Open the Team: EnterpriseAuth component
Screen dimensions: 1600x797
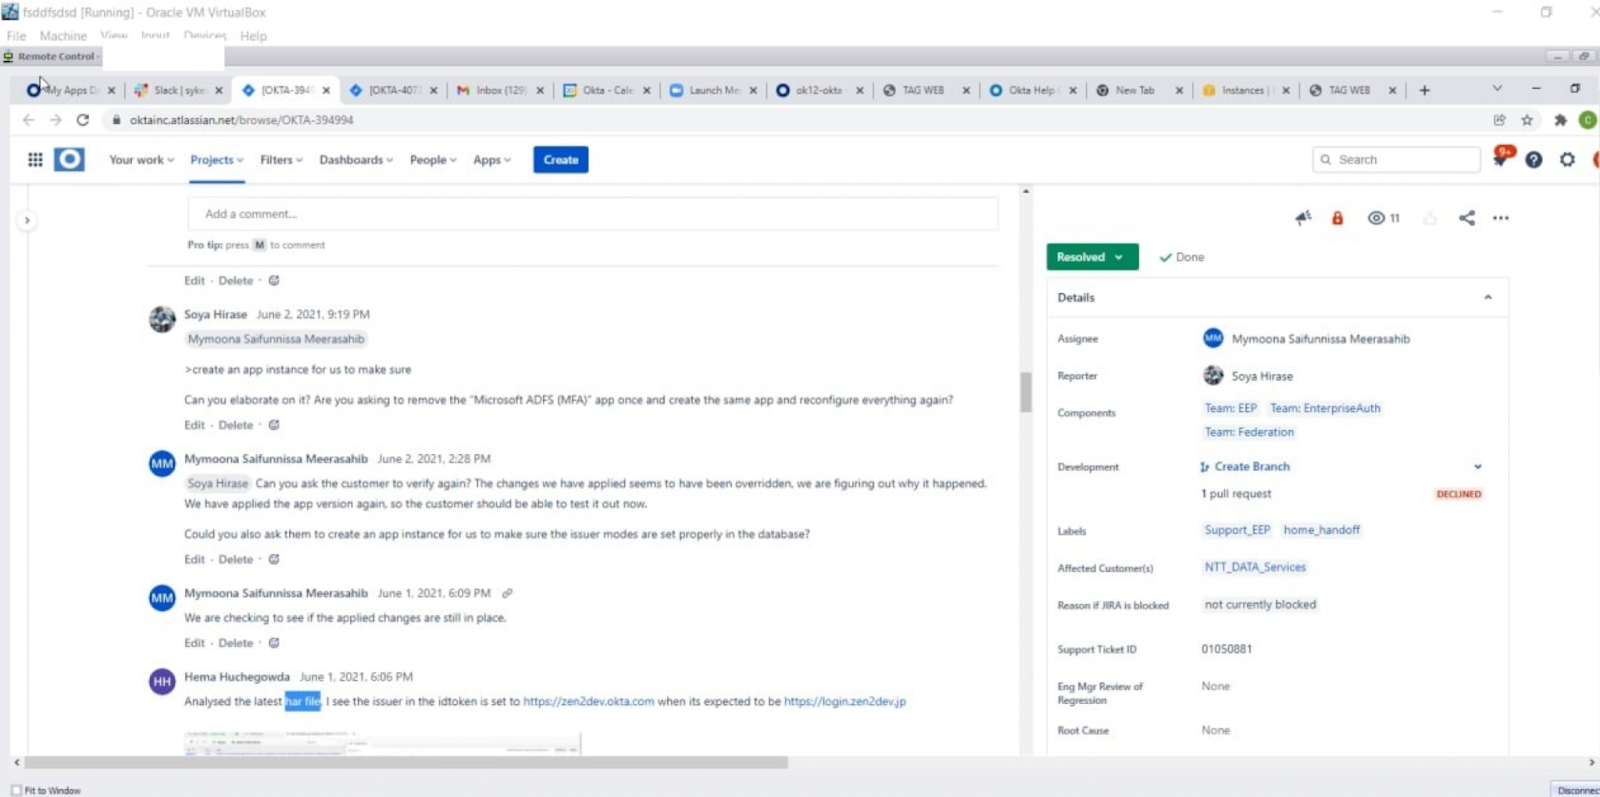click(1325, 408)
